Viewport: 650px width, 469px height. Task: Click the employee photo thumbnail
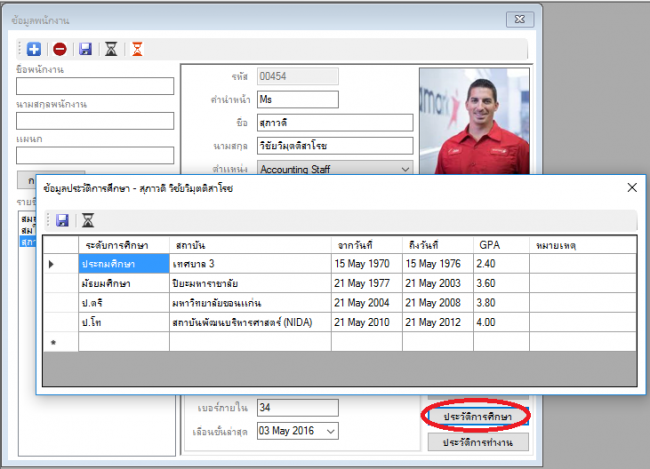pos(474,121)
